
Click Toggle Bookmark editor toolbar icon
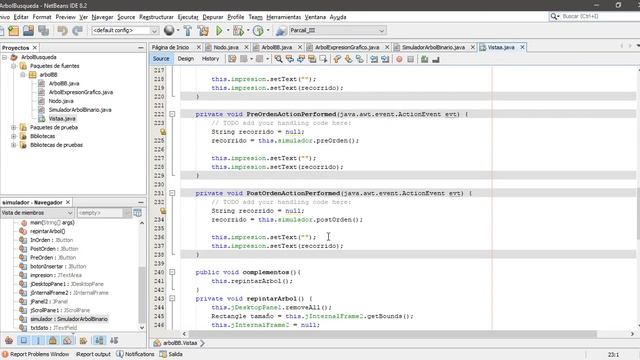360,59
